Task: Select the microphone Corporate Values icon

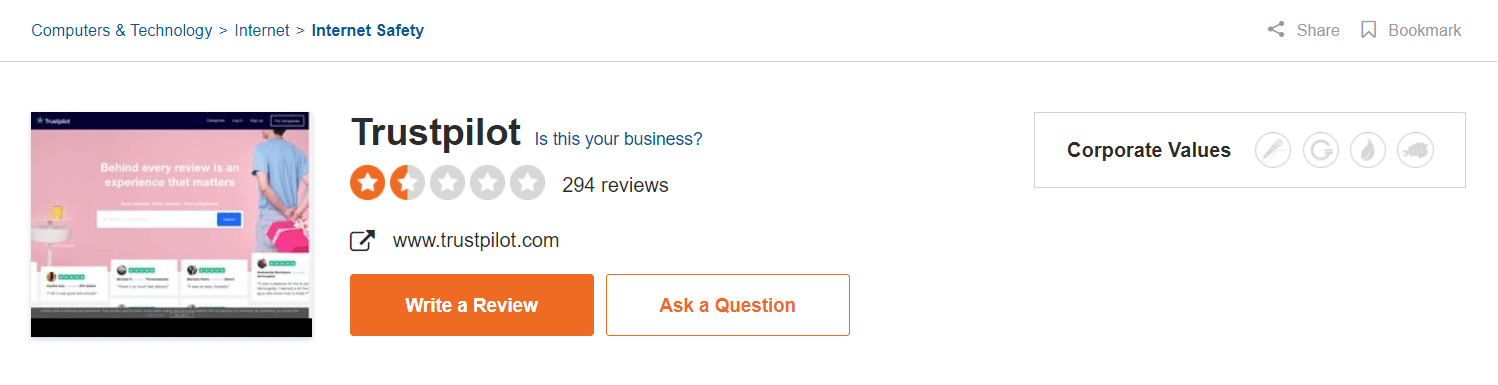Action: pos(1273,151)
